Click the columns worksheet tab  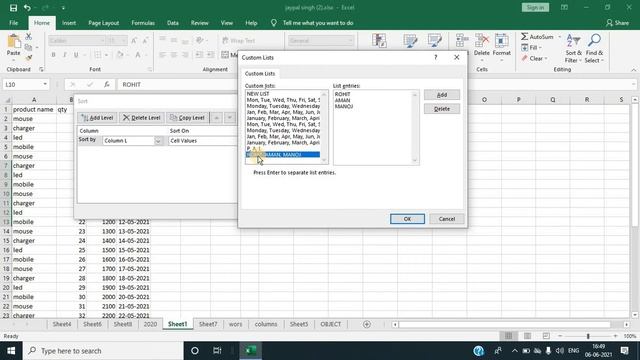(x=266, y=324)
